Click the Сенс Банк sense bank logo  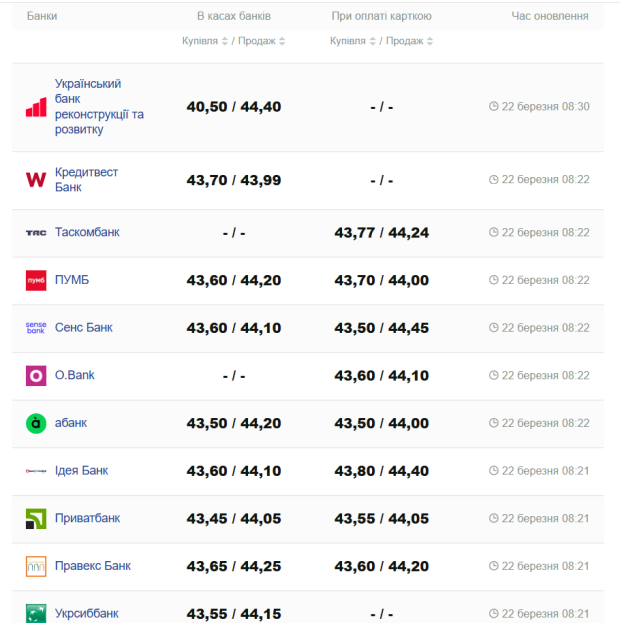point(36,328)
